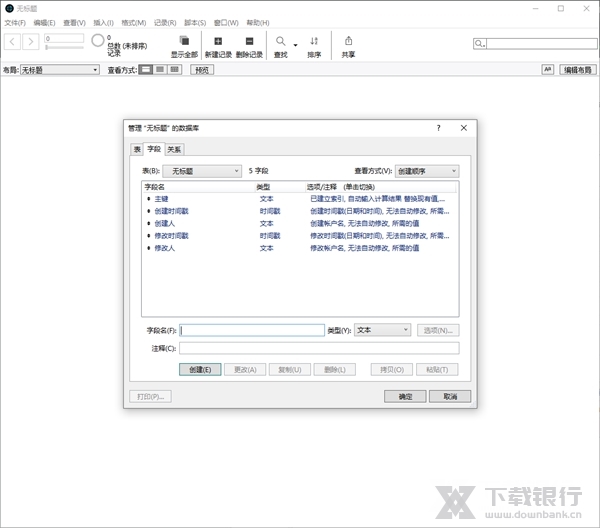Go to the next record arrow

point(31,41)
